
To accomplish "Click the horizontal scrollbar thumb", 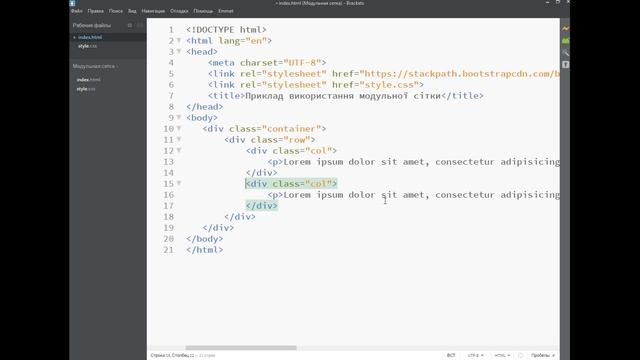I will [241, 348].
